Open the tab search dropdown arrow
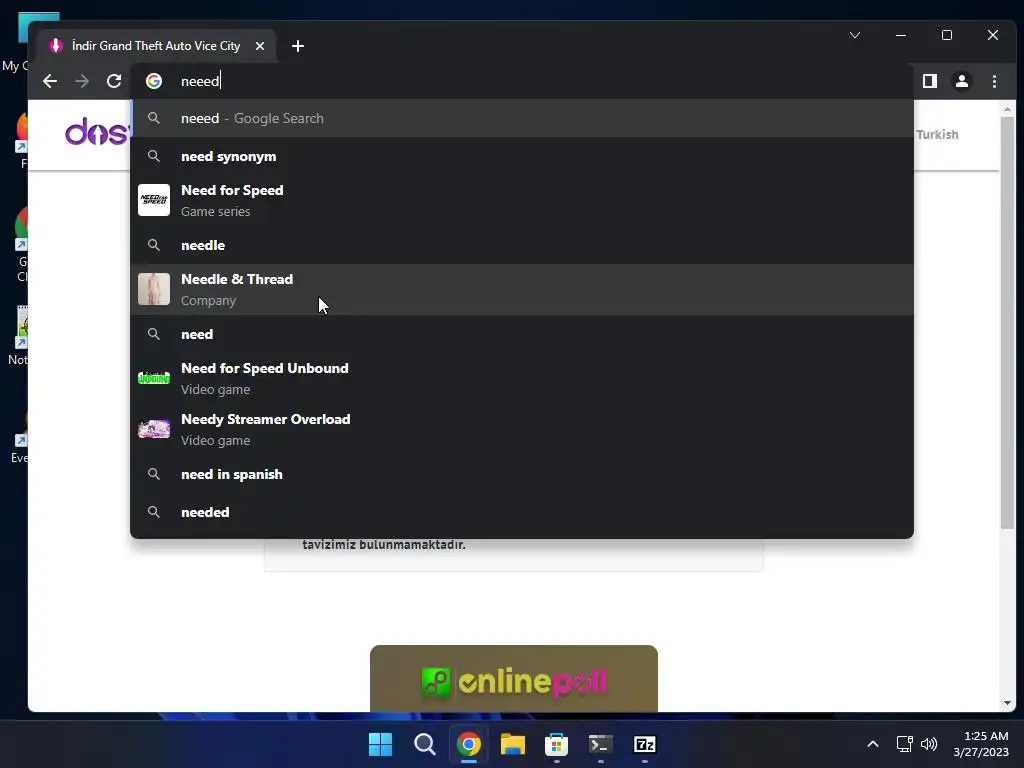1024x768 pixels. coord(855,35)
